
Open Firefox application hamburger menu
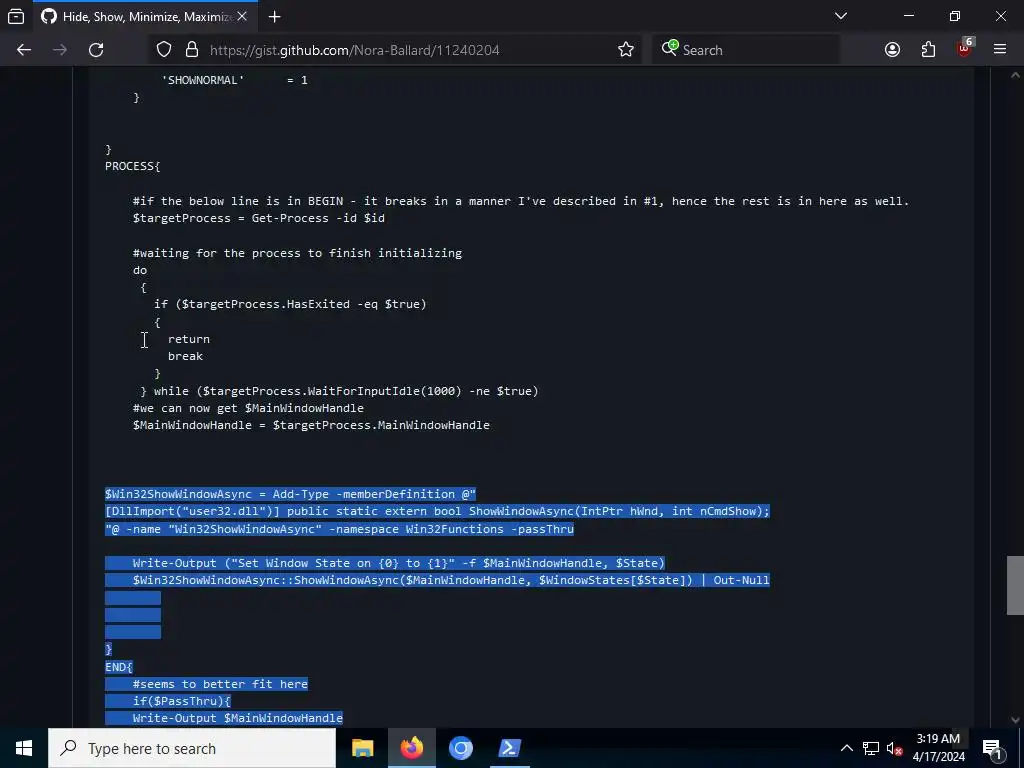(x=1000, y=49)
